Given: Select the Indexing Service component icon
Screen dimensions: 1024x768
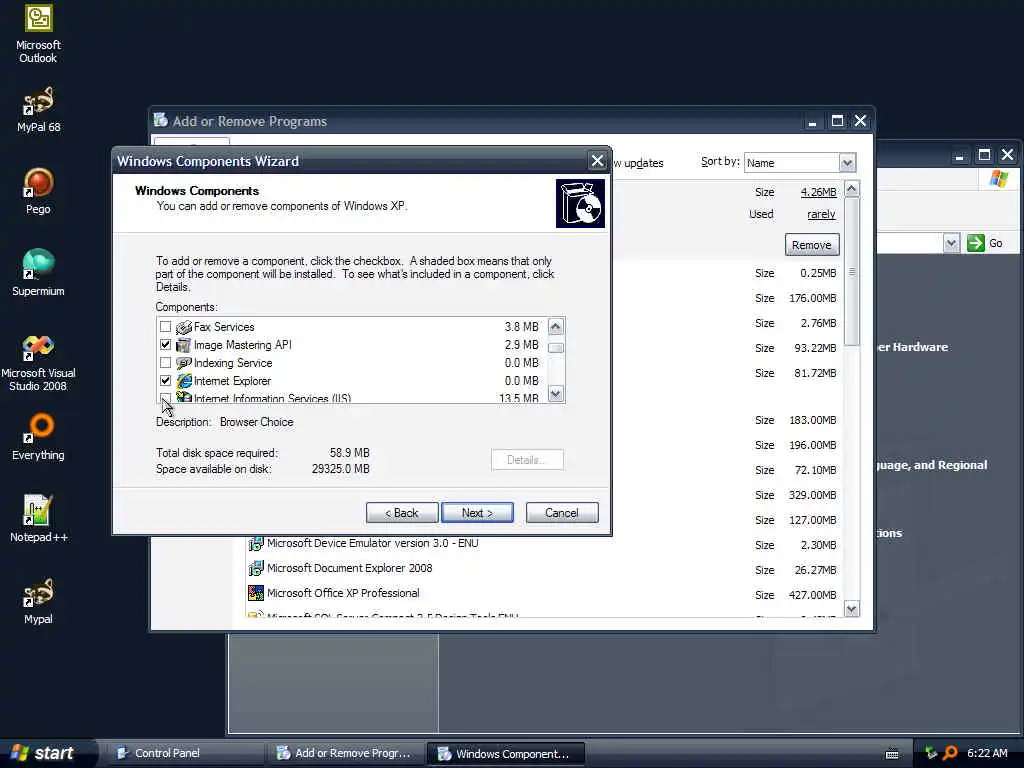Looking at the screenshot, I should 184,363.
